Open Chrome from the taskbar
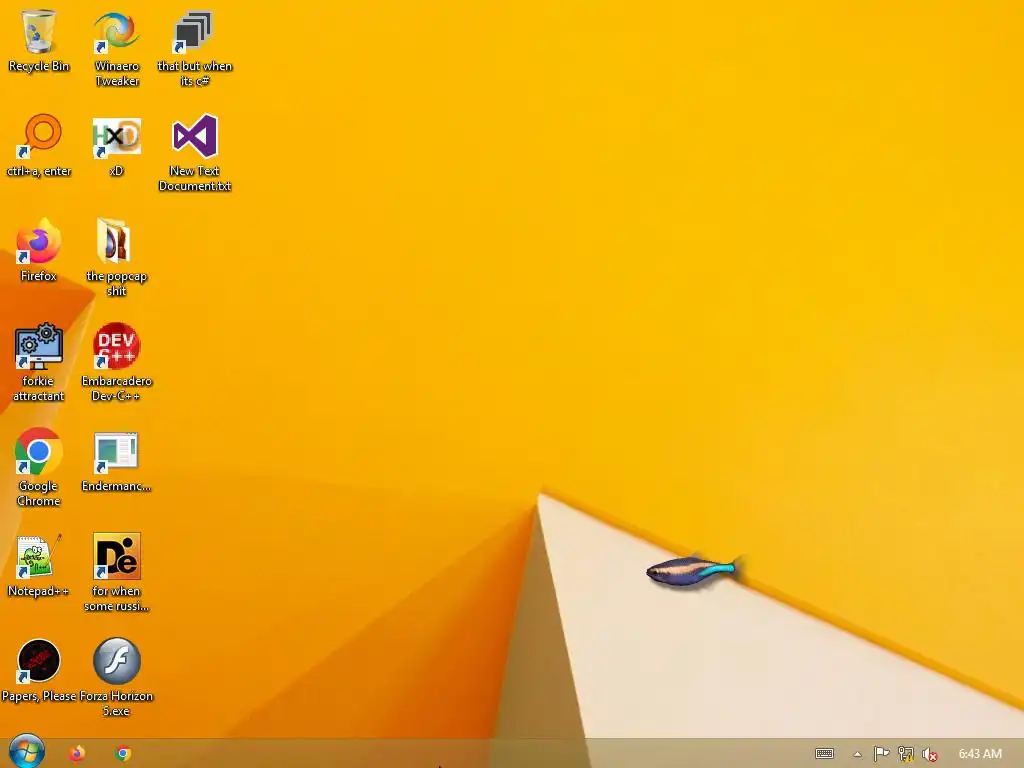1024x768 pixels. click(x=123, y=754)
